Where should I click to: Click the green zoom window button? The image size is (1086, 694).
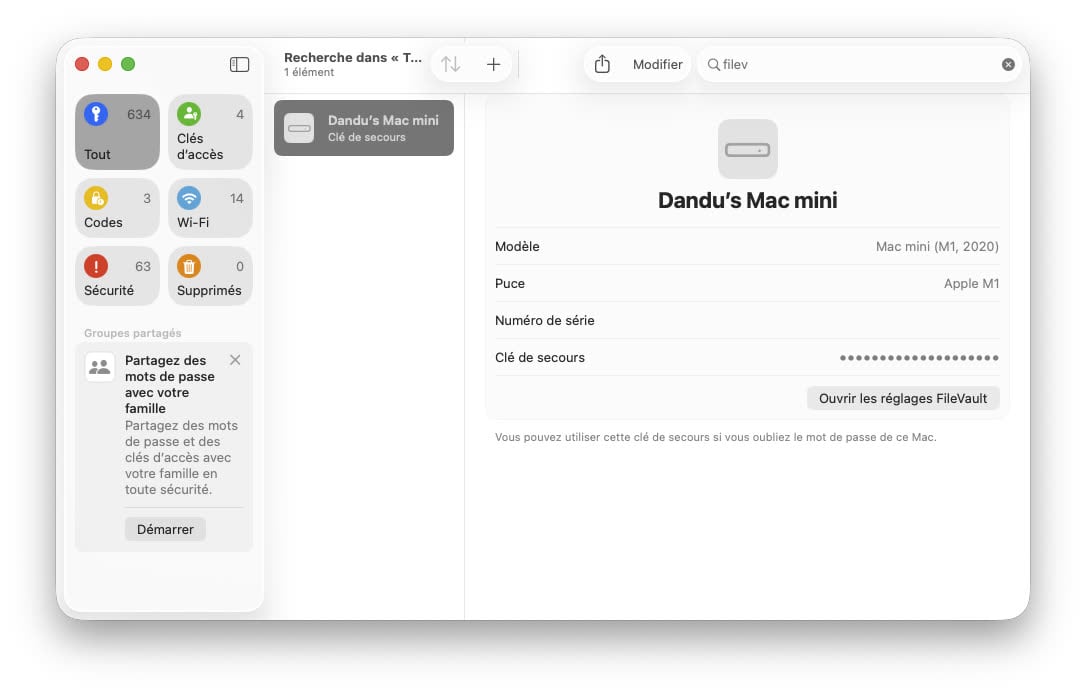(x=128, y=64)
